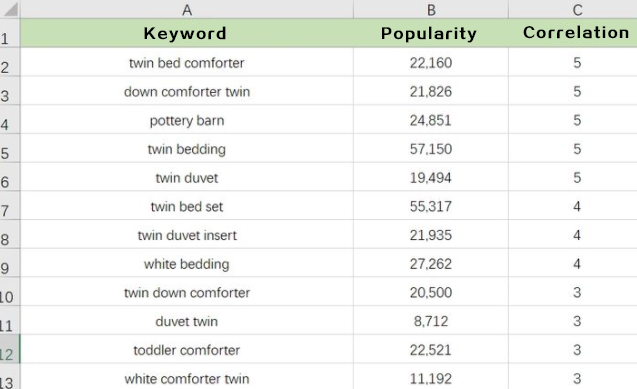Click the Keyword header cell

tap(187, 33)
